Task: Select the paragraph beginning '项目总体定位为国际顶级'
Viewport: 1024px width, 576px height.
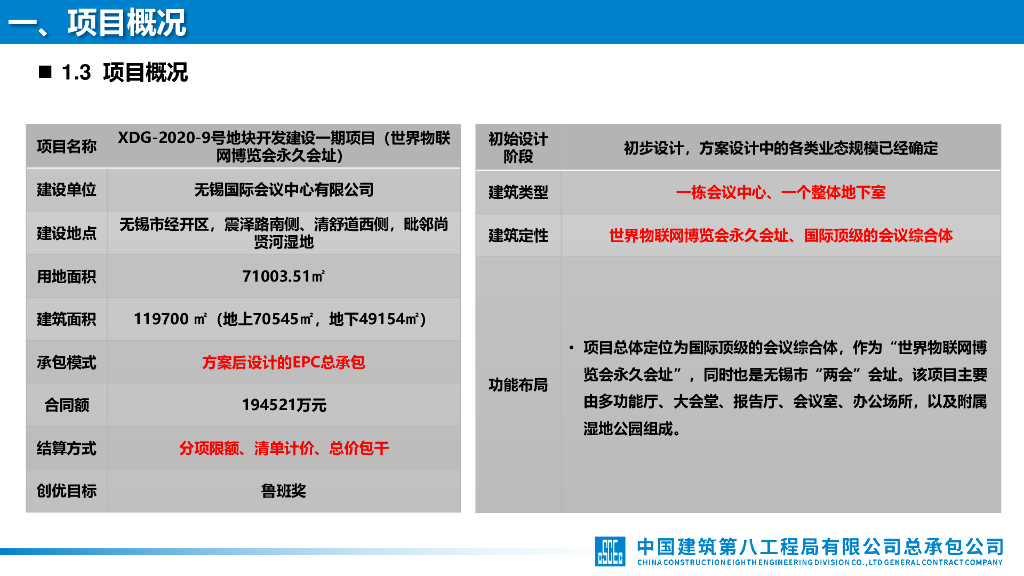Action: pos(784,388)
